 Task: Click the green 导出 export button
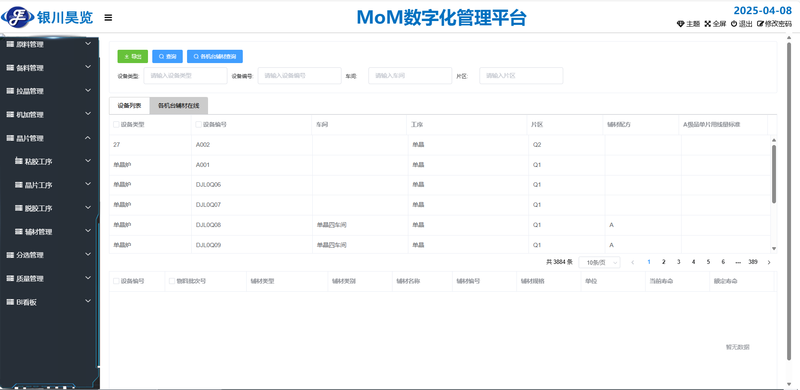(133, 56)
